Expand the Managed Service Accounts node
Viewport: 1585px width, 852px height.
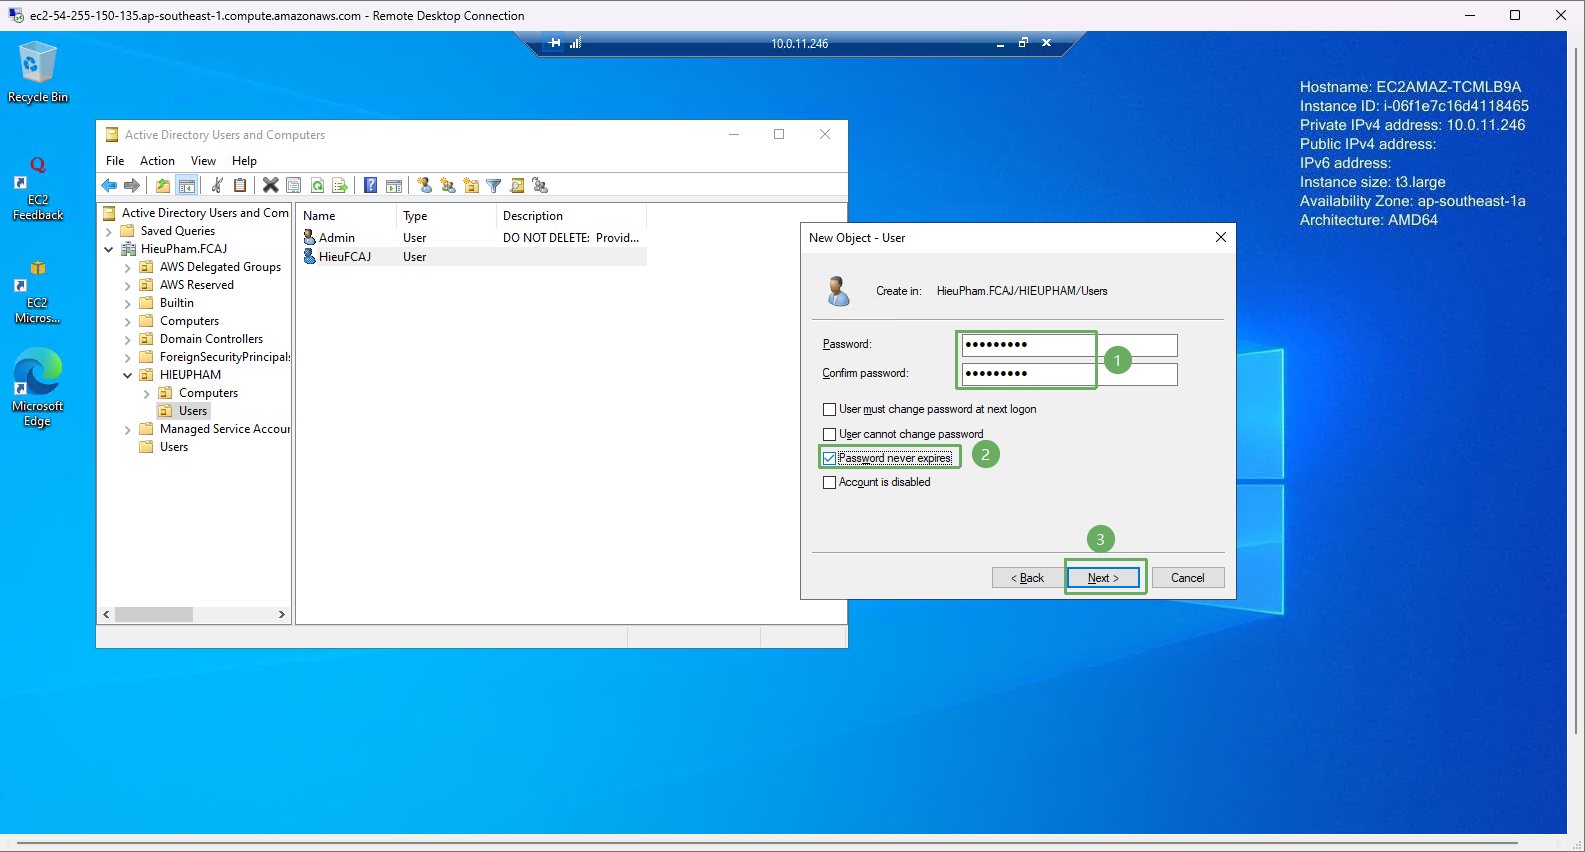click(128, 429)
